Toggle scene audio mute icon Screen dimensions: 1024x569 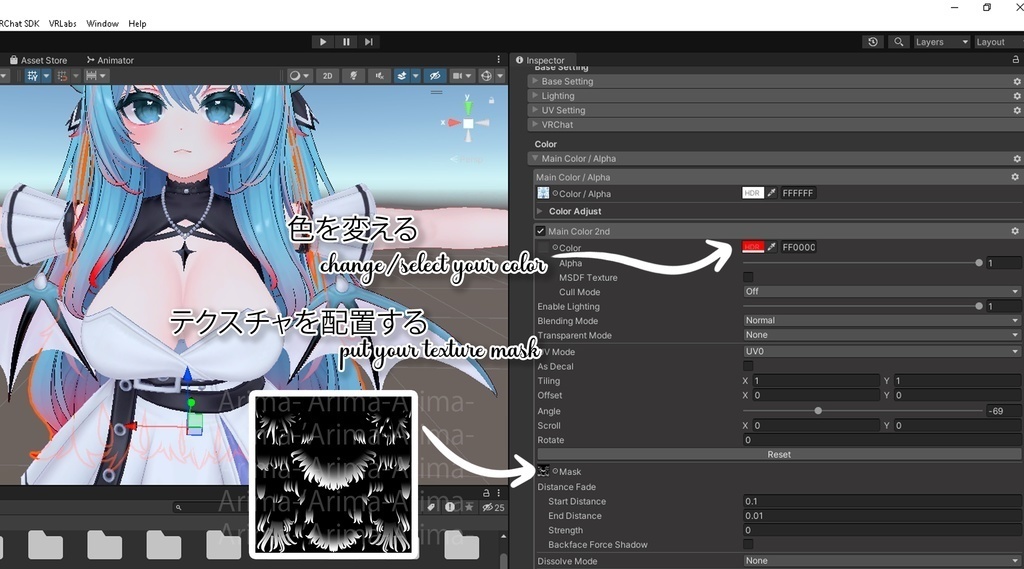(x=379, y=76)
